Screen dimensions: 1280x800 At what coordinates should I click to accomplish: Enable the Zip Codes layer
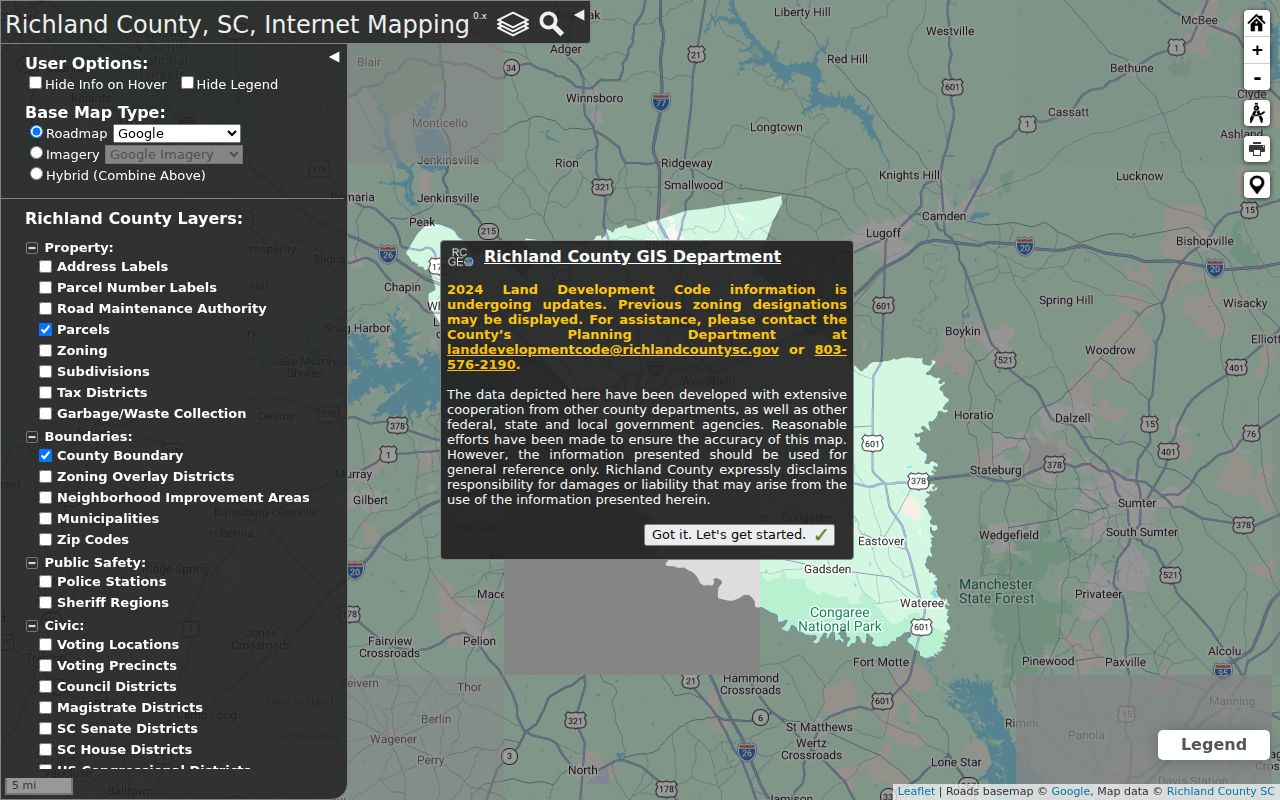click(45, 539)
